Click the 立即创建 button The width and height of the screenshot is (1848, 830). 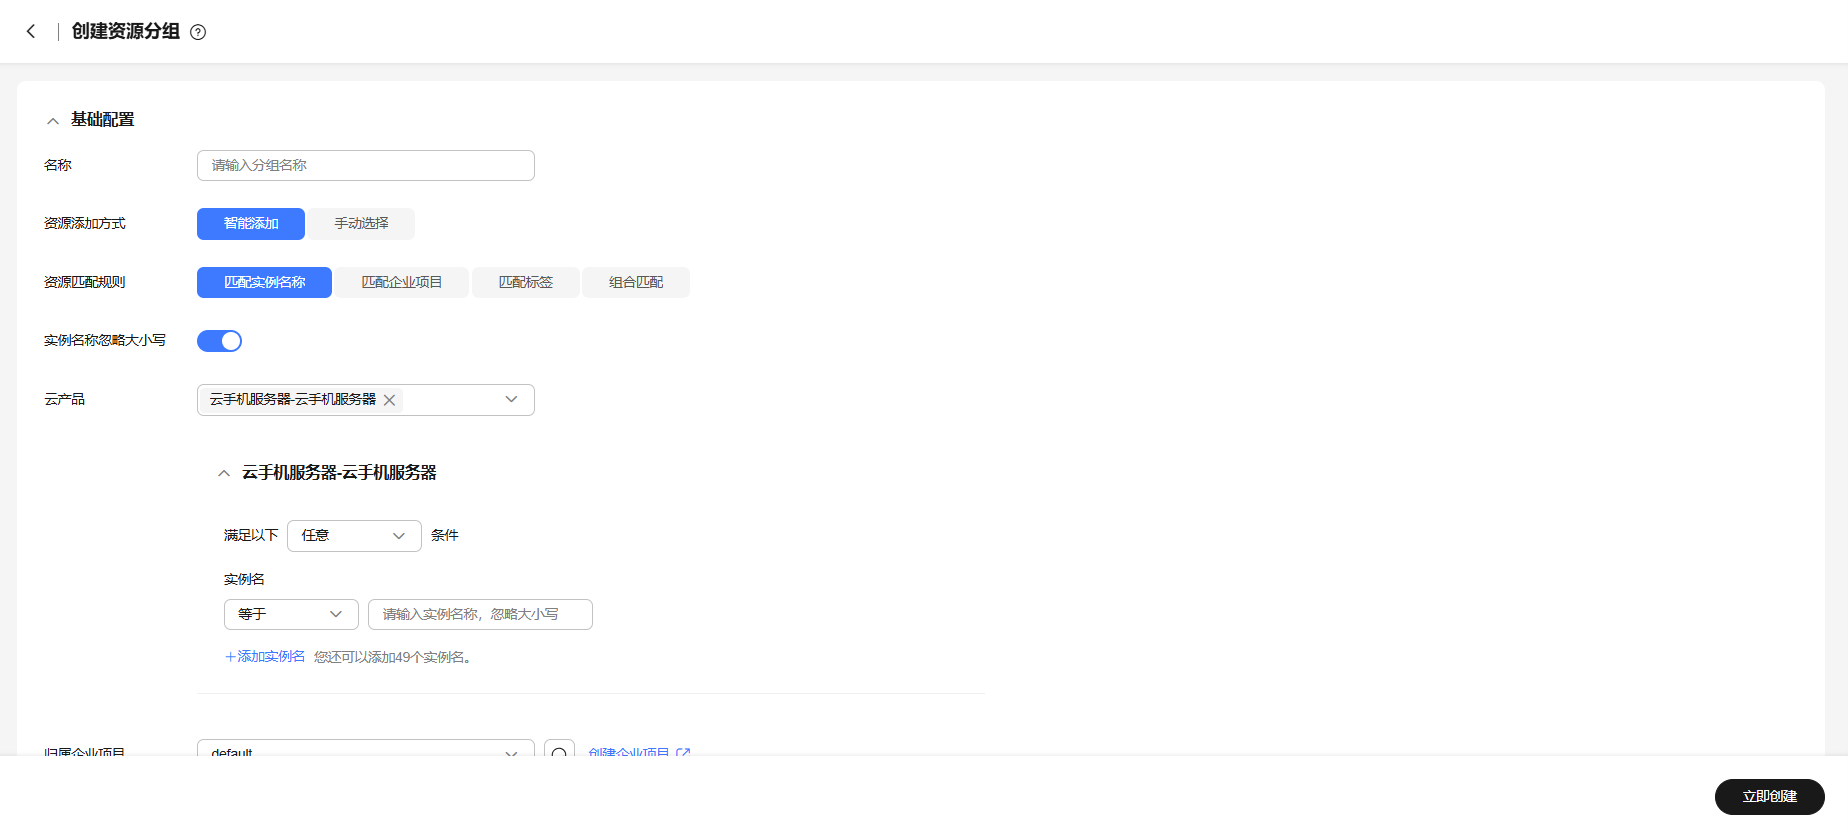[1770, 797]
